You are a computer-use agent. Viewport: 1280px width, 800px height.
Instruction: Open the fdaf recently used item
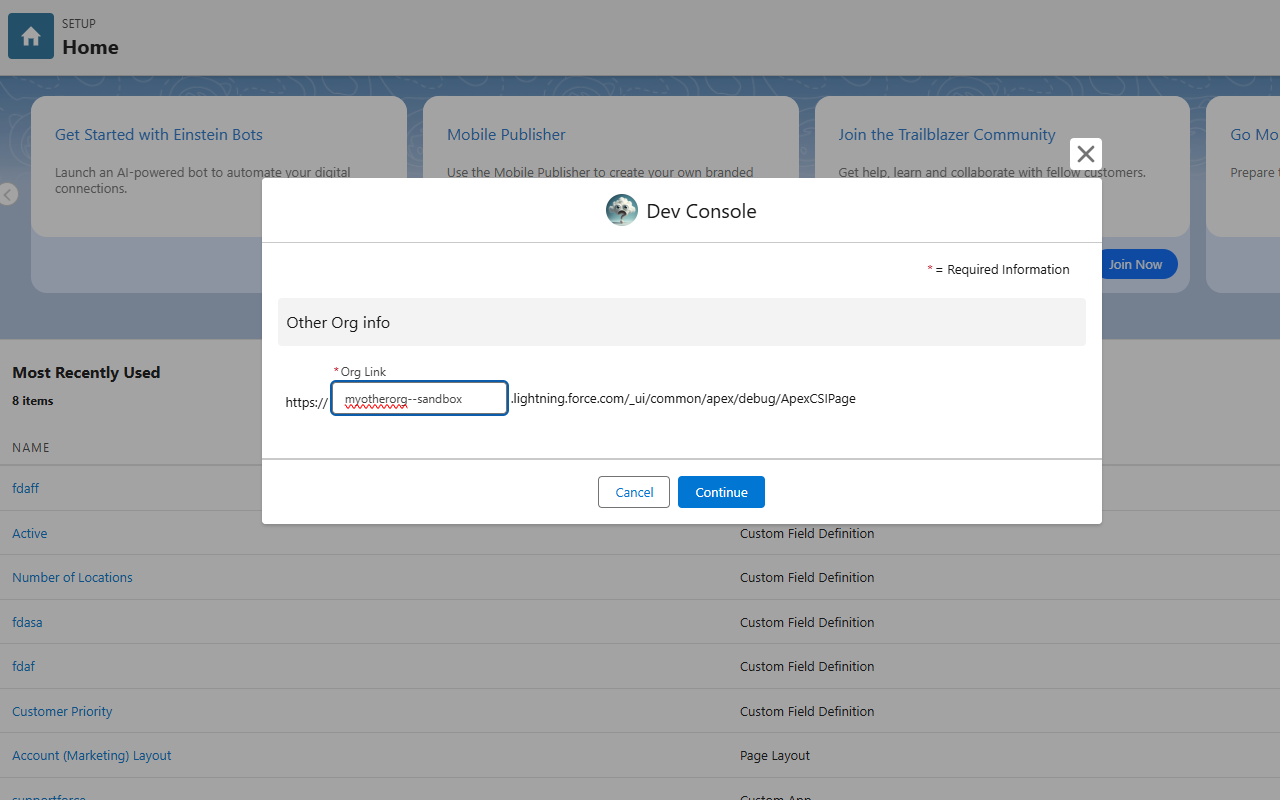click(x=24, y=666)
